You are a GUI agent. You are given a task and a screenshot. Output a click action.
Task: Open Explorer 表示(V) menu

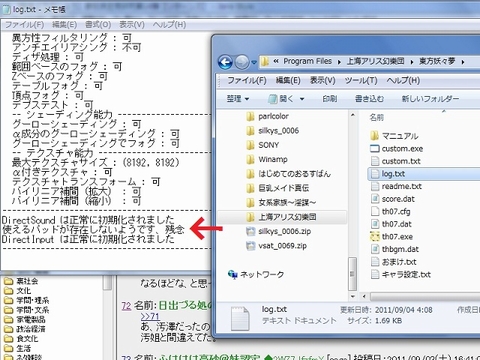323,80
